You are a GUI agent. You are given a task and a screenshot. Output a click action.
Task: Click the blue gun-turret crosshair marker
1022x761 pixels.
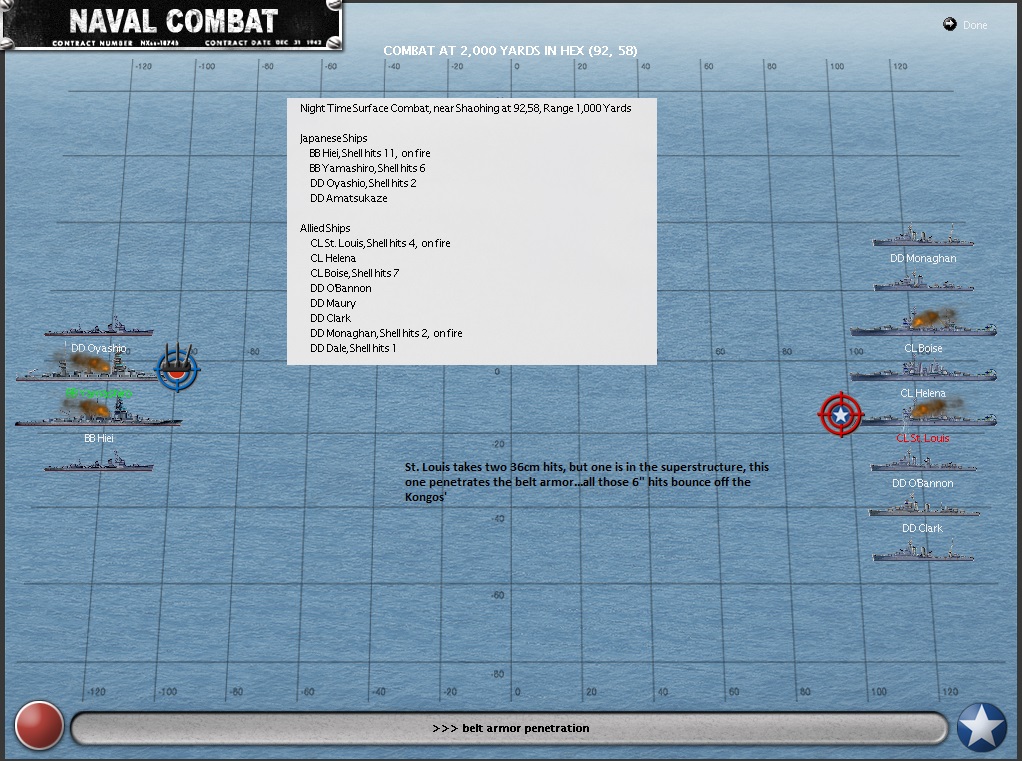177,367
